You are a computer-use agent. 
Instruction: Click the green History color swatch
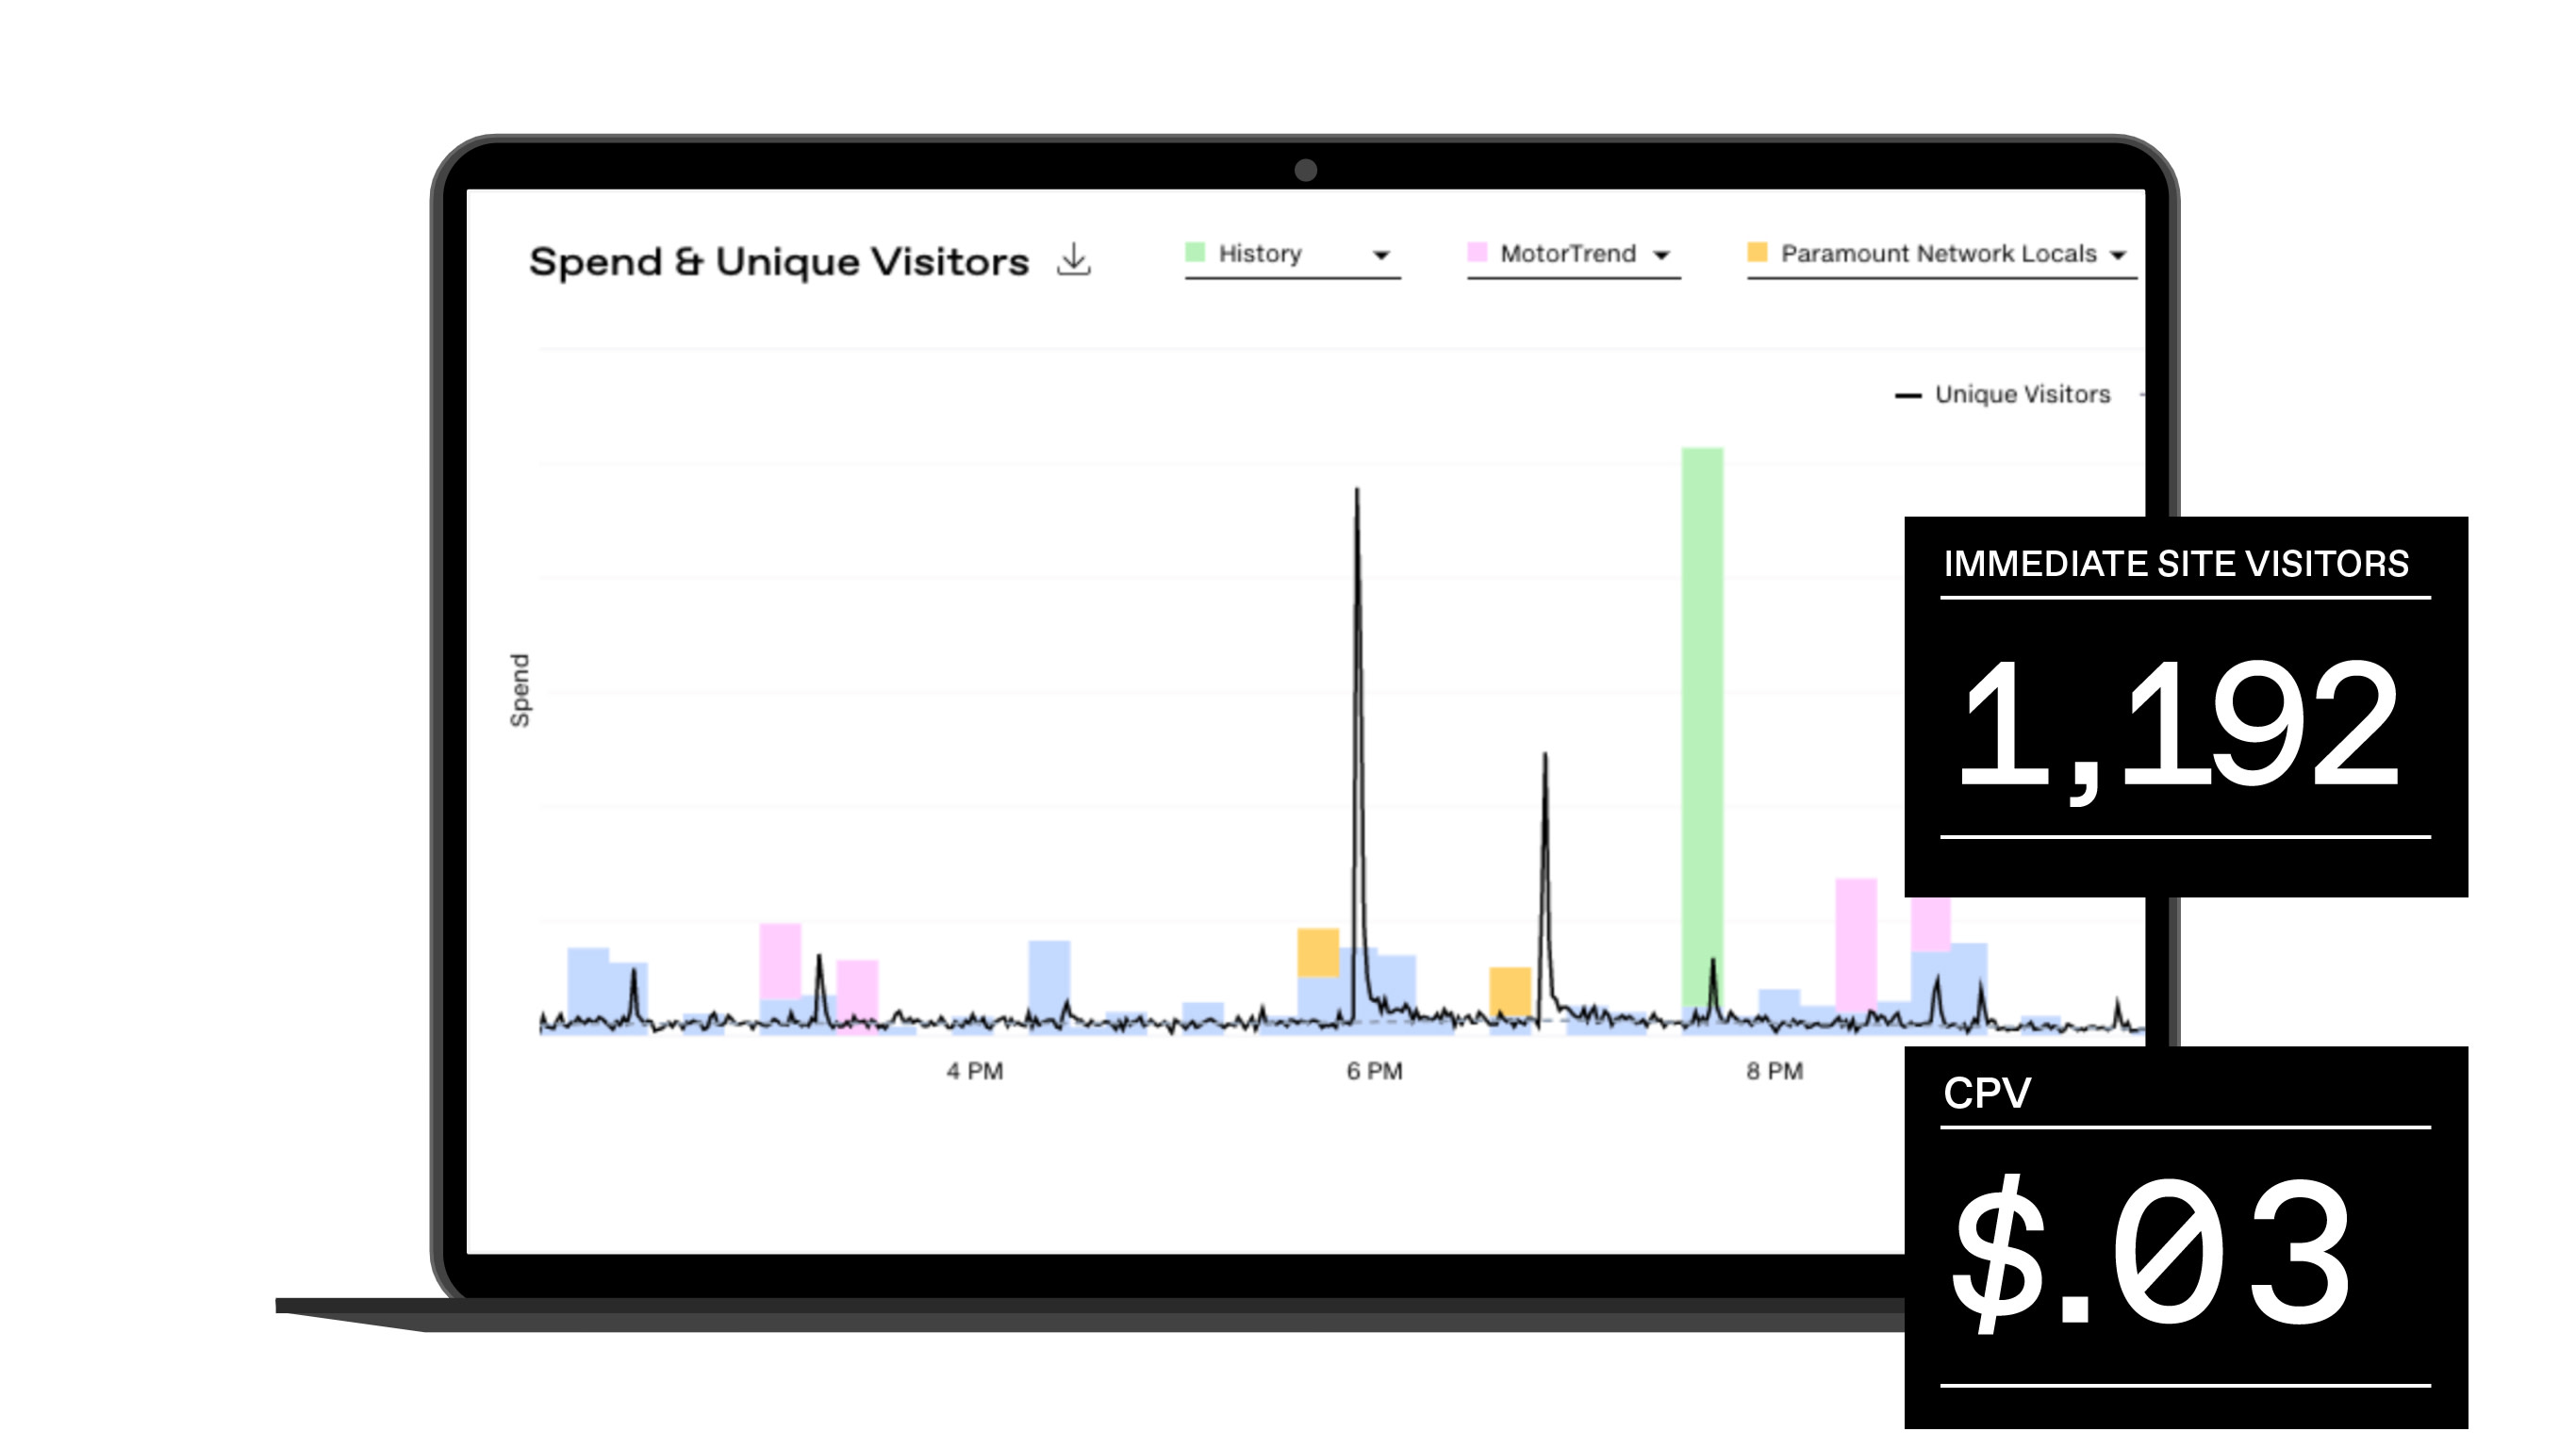pos(1194,252)
